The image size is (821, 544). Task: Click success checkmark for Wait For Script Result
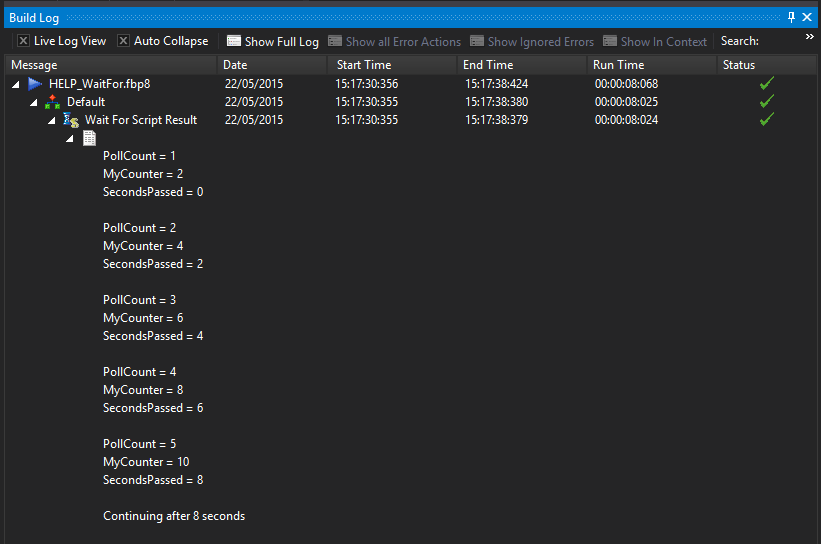[767, 119]
